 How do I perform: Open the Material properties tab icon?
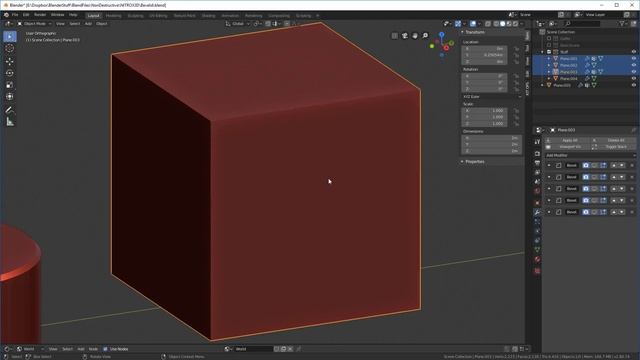click(537, 259)
